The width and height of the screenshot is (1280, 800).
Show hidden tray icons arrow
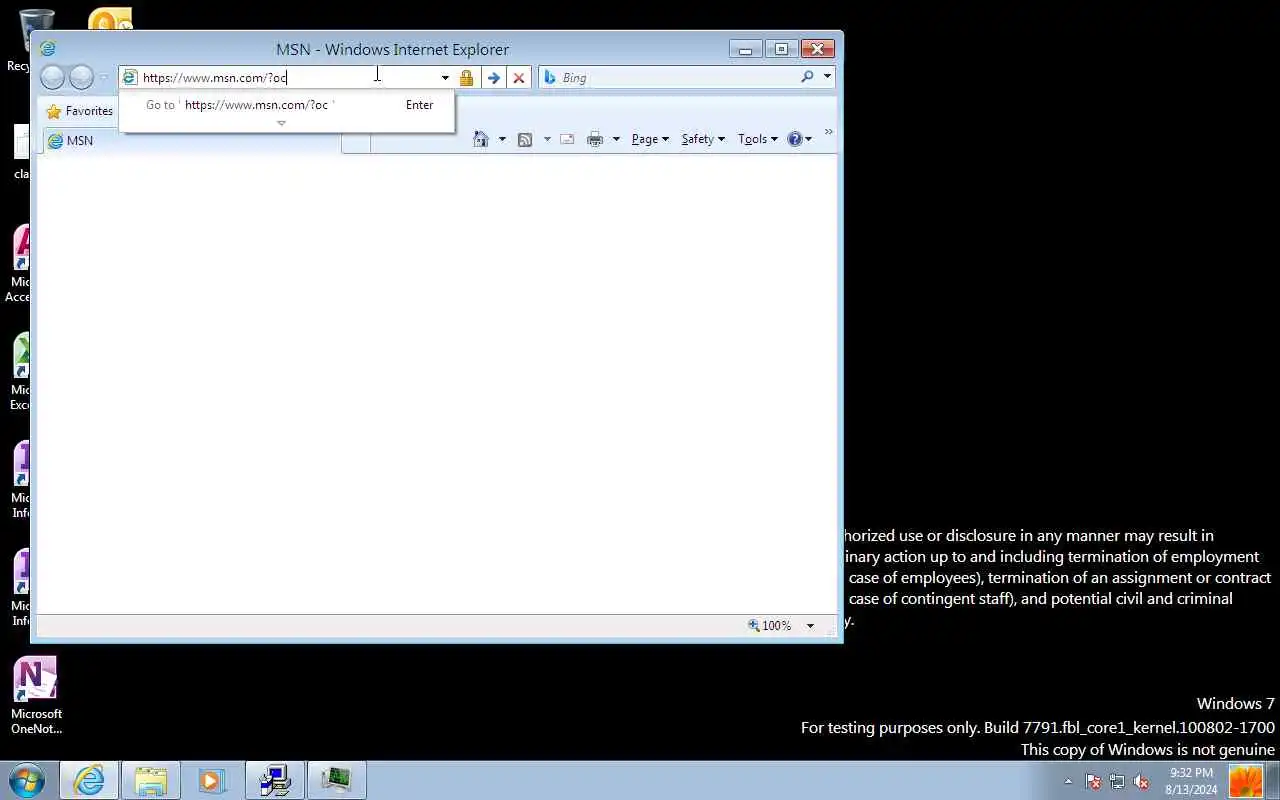point(1068,781)
